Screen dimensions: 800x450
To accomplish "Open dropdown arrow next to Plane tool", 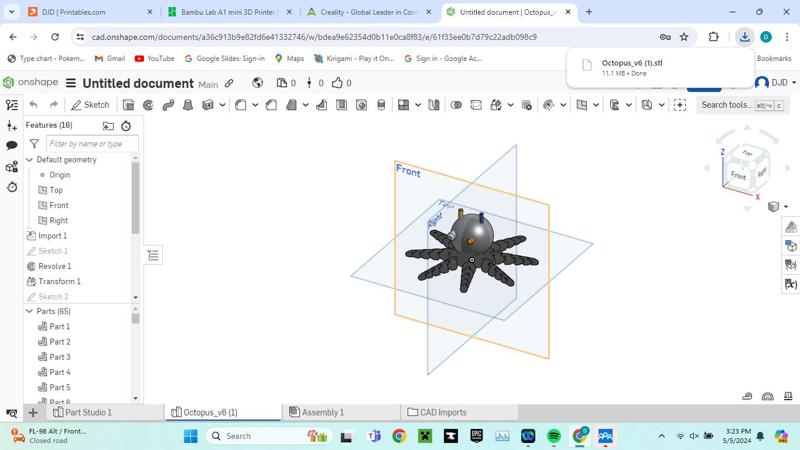I will tap(596, 105).
